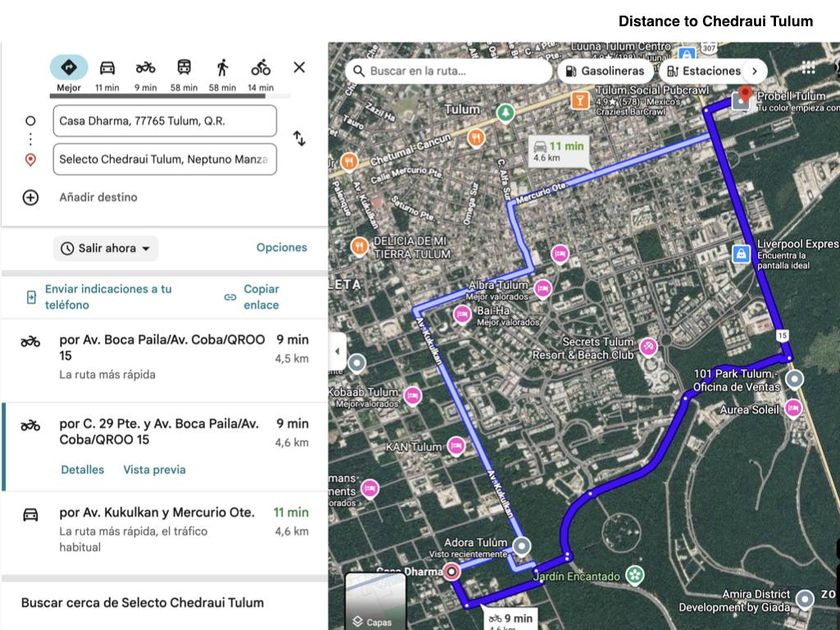
Task: Click Kobaab Tulum hotel pin
Action: [412, 396]
